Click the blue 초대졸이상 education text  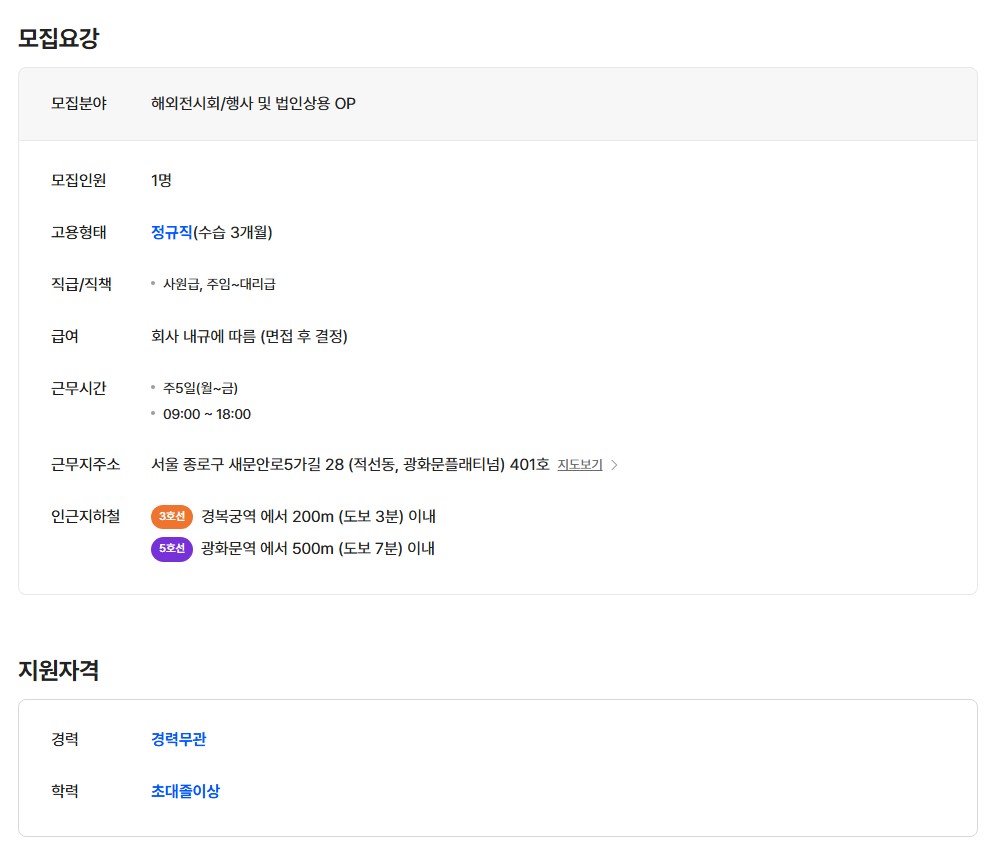tap(185, 791)
